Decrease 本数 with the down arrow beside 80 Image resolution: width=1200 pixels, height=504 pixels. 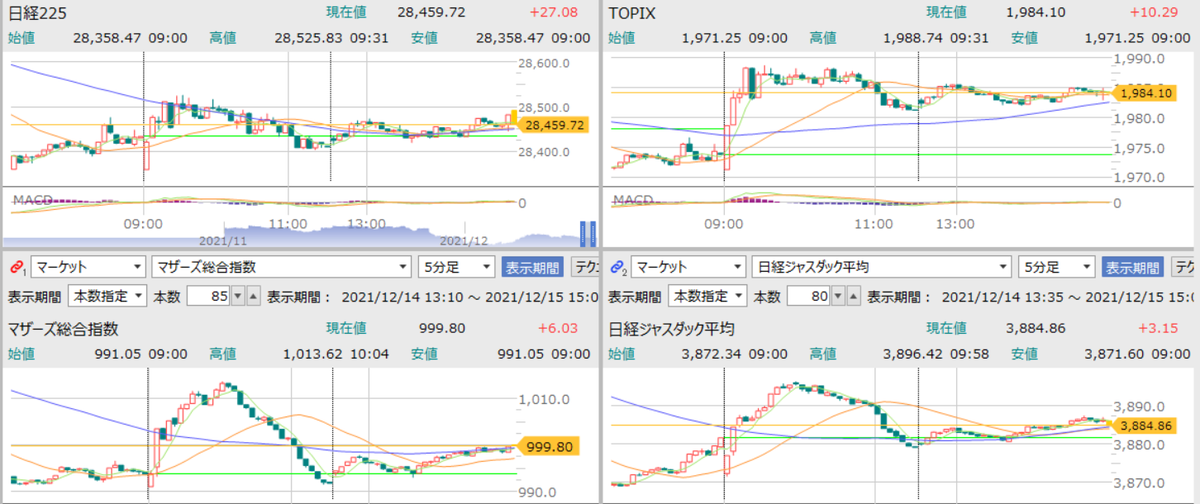pyautogui.click(x=838, y=297)
